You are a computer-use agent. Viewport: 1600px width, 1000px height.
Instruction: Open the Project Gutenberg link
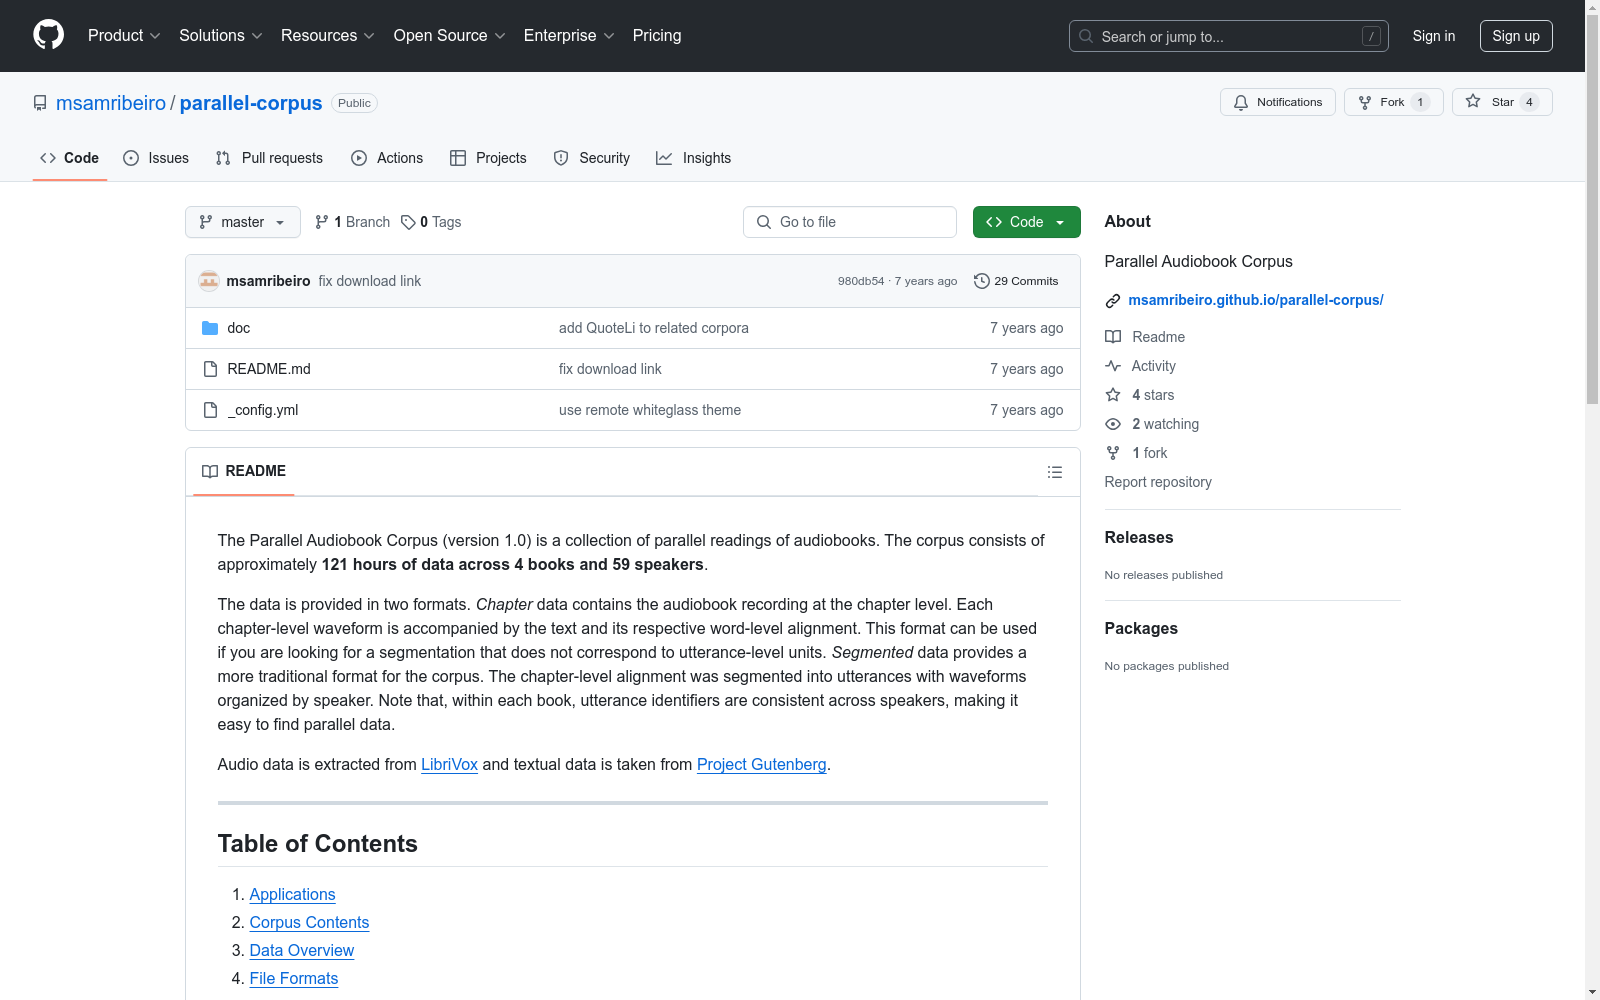coord(762,764)
